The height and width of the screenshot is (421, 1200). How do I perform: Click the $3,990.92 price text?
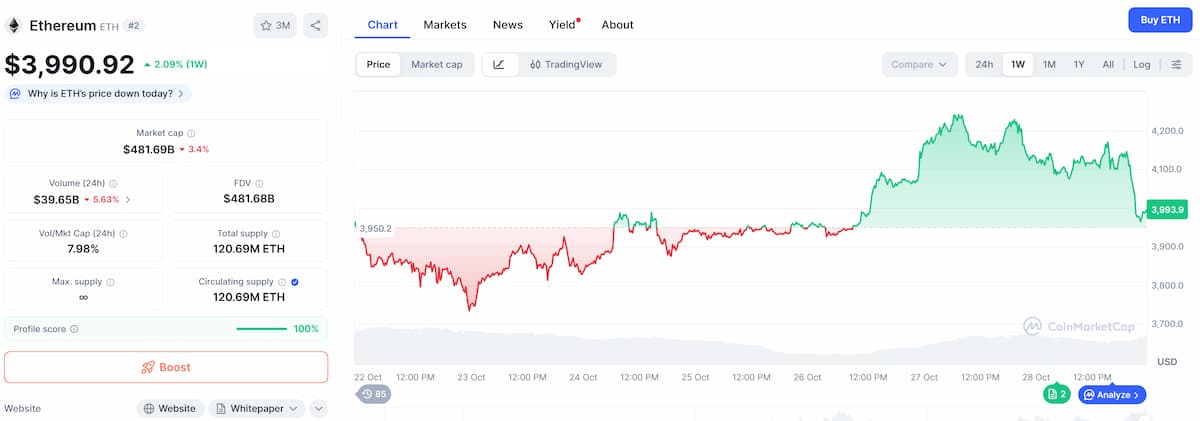pyautogui.click(x=69, y=65)
